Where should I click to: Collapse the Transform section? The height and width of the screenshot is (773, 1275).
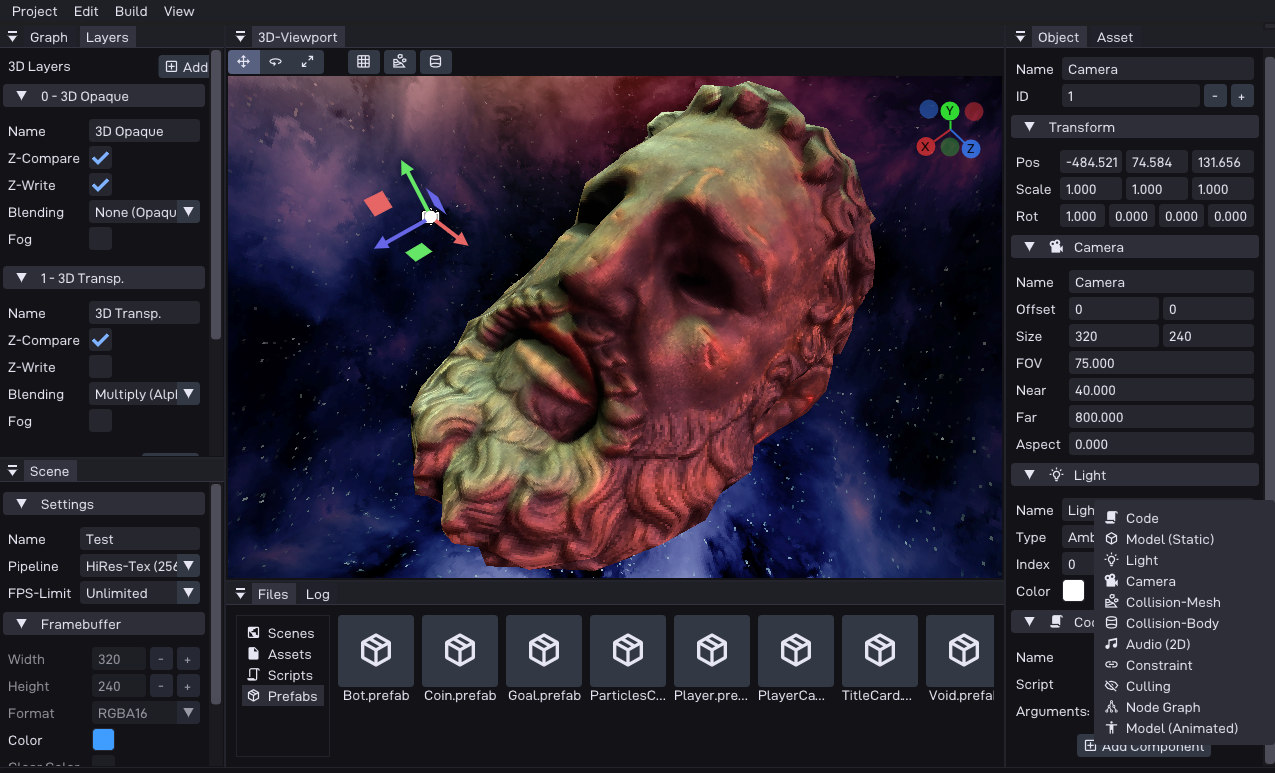pos(1028,128)
